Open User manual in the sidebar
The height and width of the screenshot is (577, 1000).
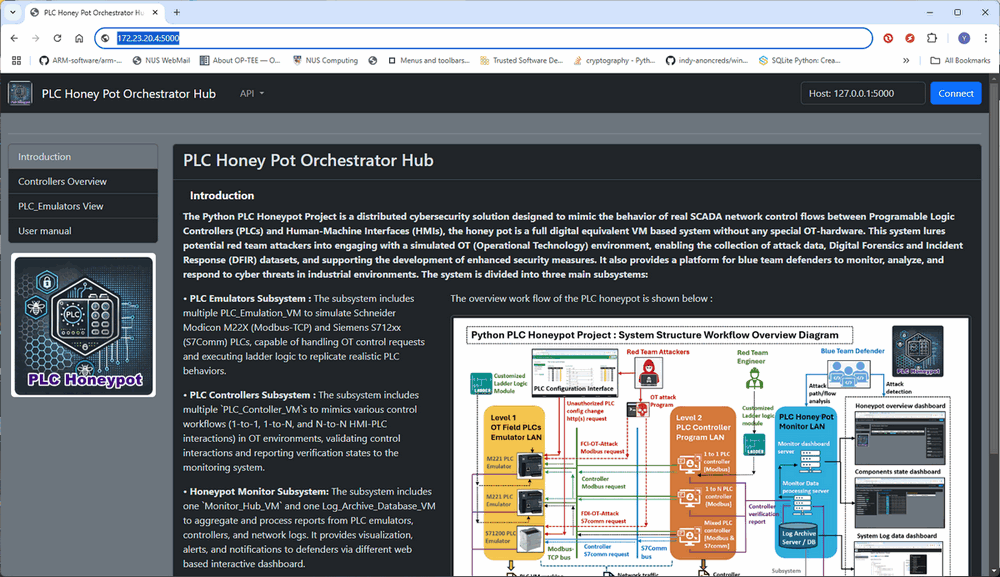pyautogui.click(x=83, y=231)
